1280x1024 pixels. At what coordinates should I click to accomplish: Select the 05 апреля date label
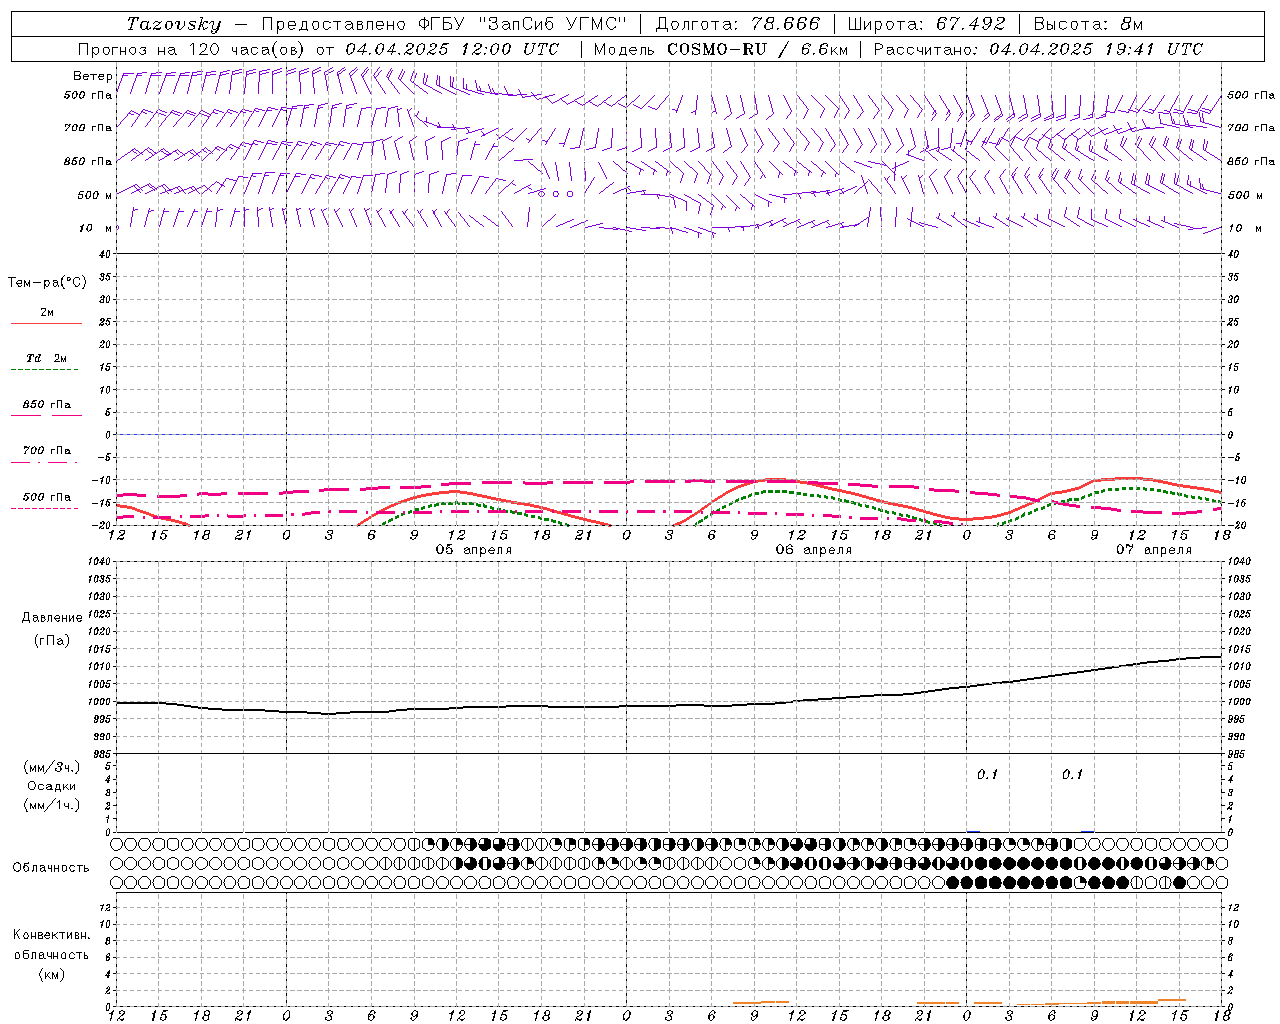point(474,550)
